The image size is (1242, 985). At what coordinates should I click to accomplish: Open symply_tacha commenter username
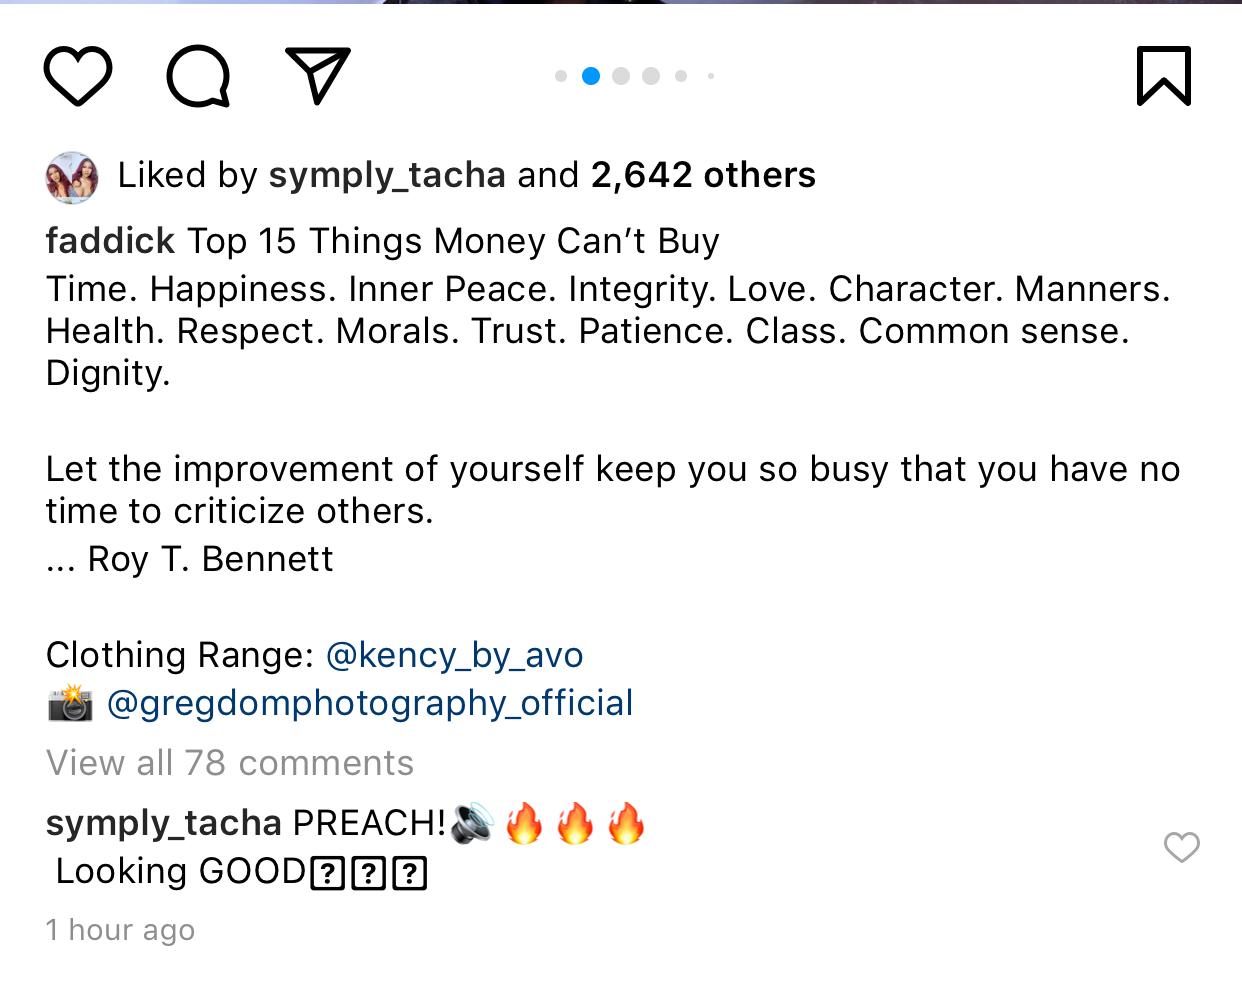(164, 823)
